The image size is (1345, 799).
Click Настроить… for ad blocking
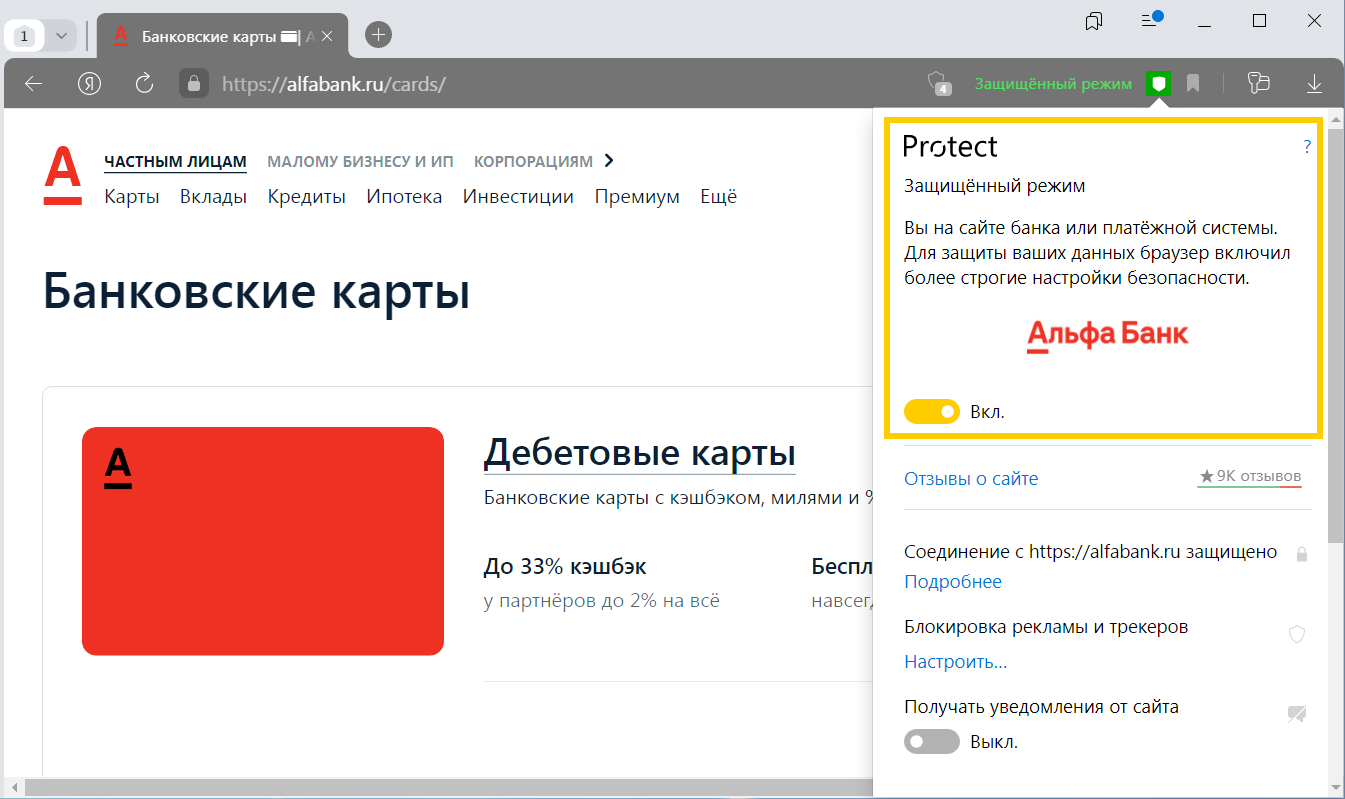(955, 662)
